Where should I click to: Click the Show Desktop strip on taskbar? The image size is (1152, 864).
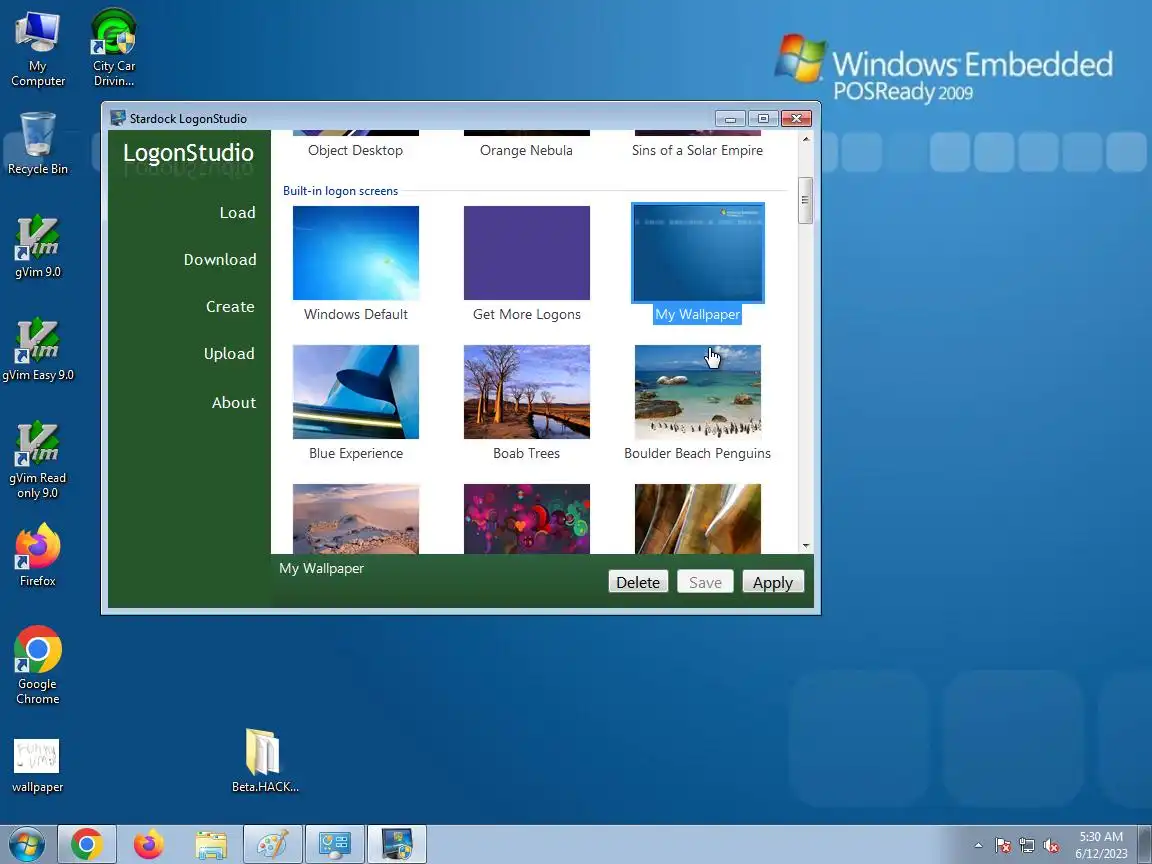1146,844
